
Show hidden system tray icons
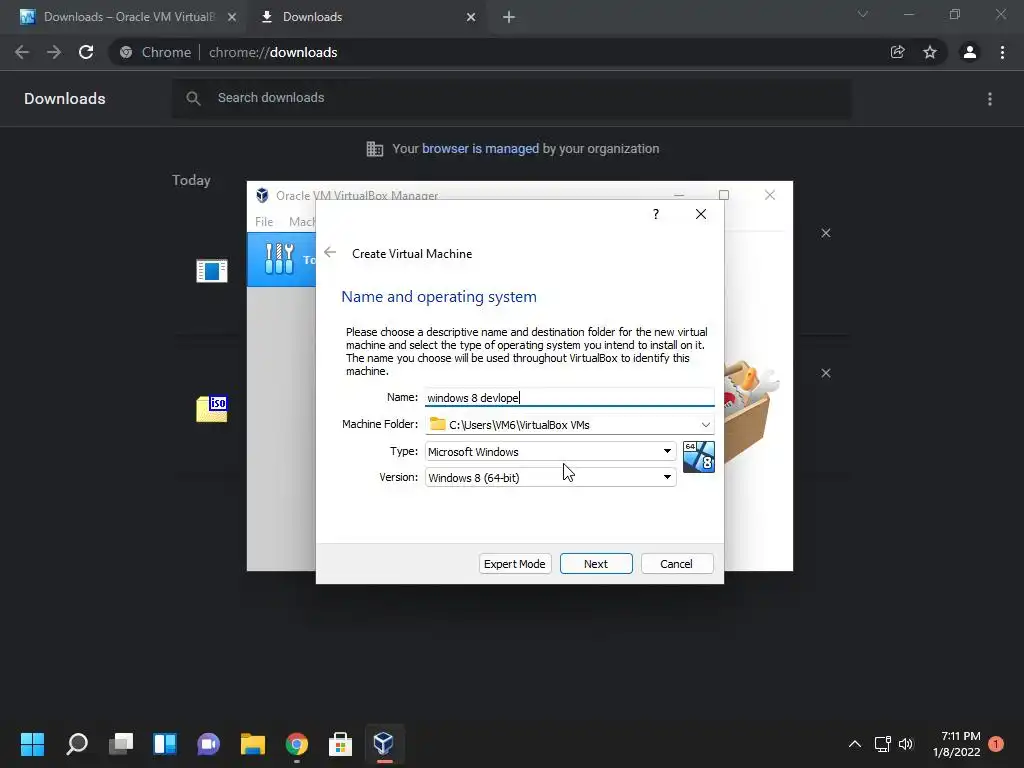(x=854, y=744)
